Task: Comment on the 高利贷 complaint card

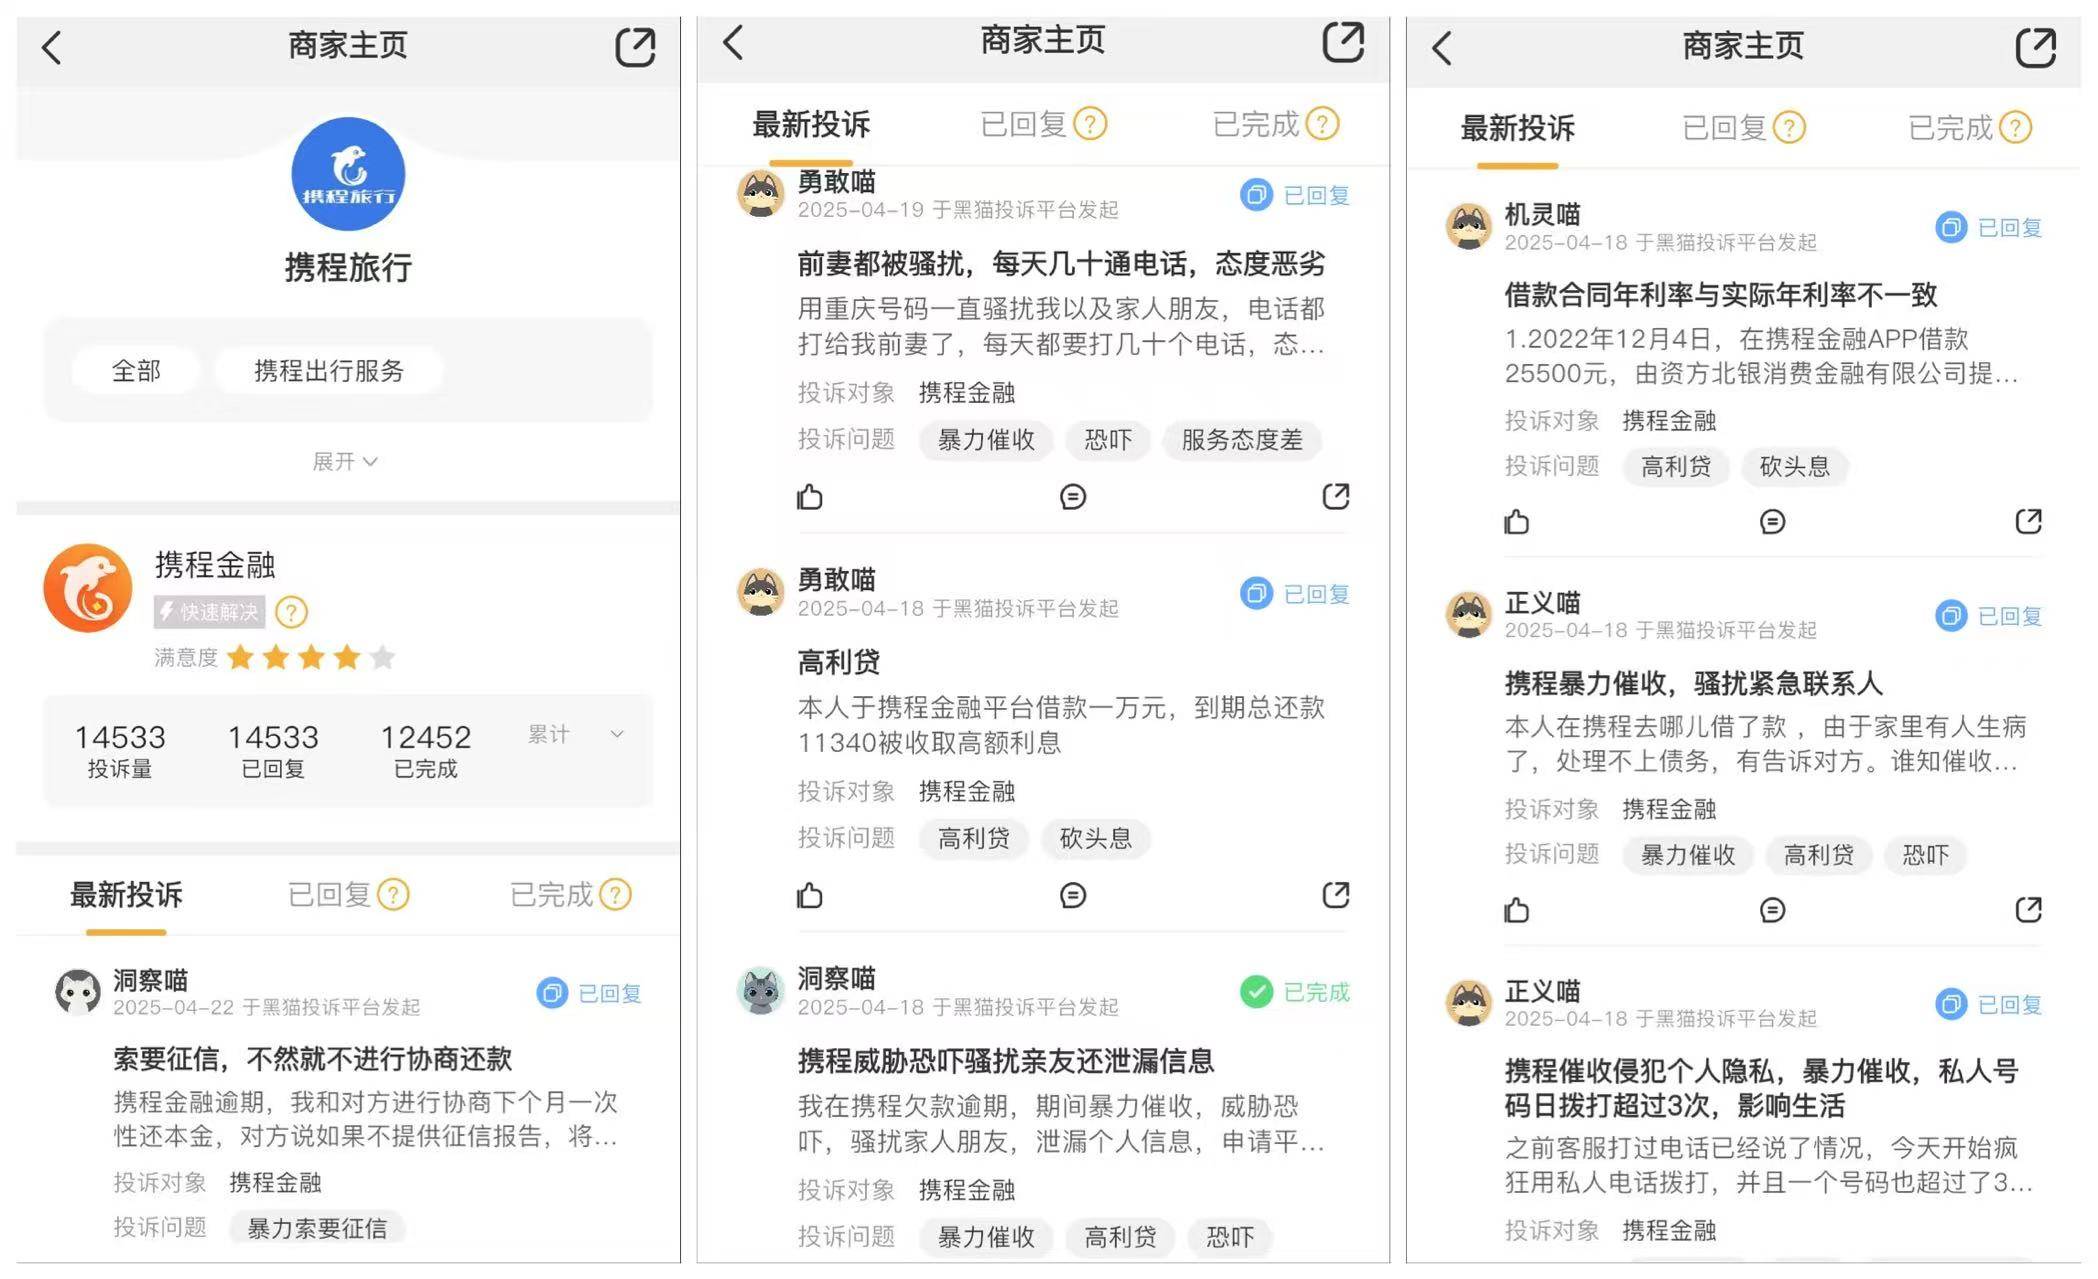Action: tap(1073, 895)
